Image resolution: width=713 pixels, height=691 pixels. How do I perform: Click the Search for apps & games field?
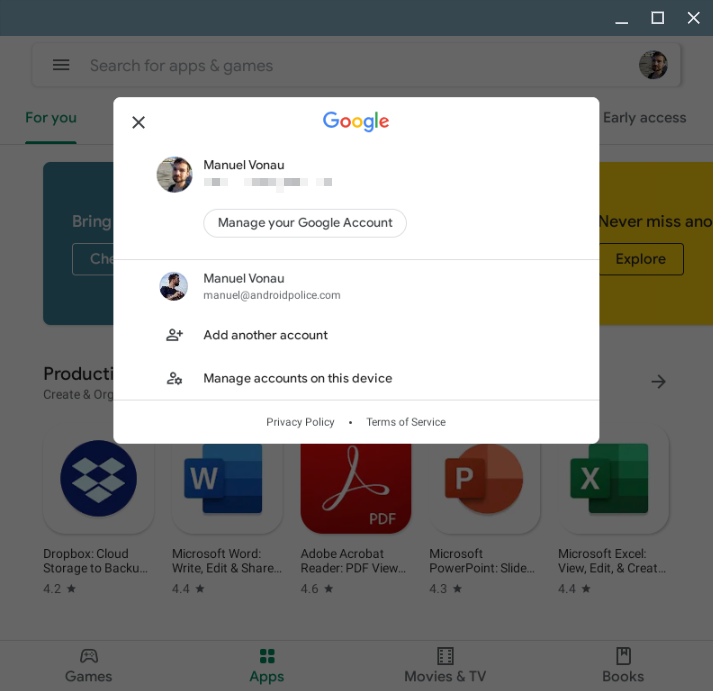pos(300,65)
